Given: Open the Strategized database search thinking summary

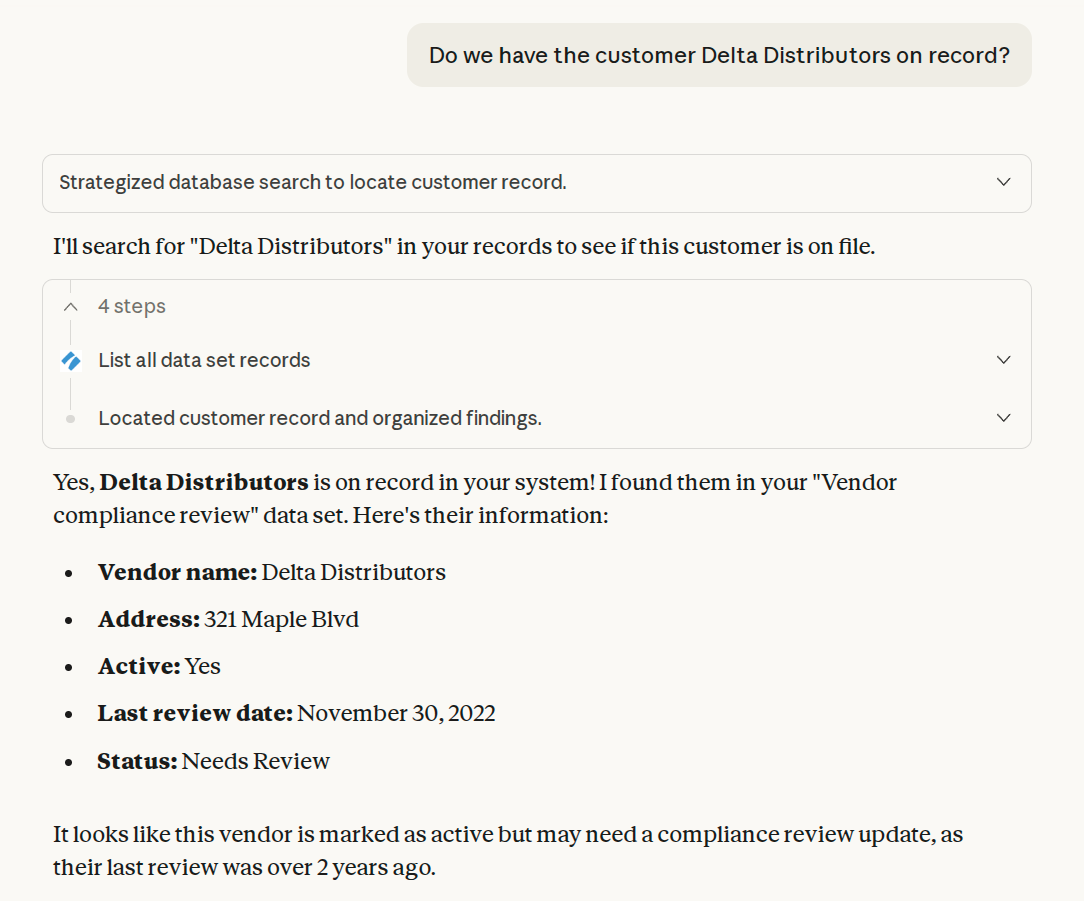Looking at the screenshot, I should pyautogui.click(x=313, y=183).
